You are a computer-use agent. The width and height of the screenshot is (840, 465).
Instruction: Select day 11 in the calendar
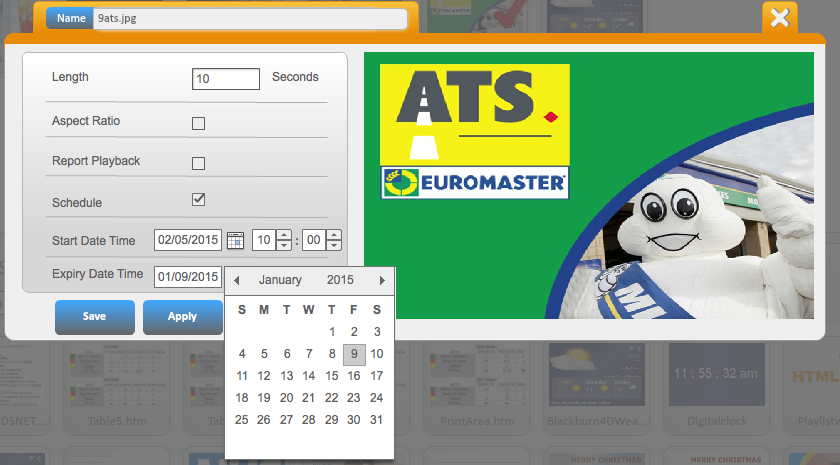click(x=242, y=377)
